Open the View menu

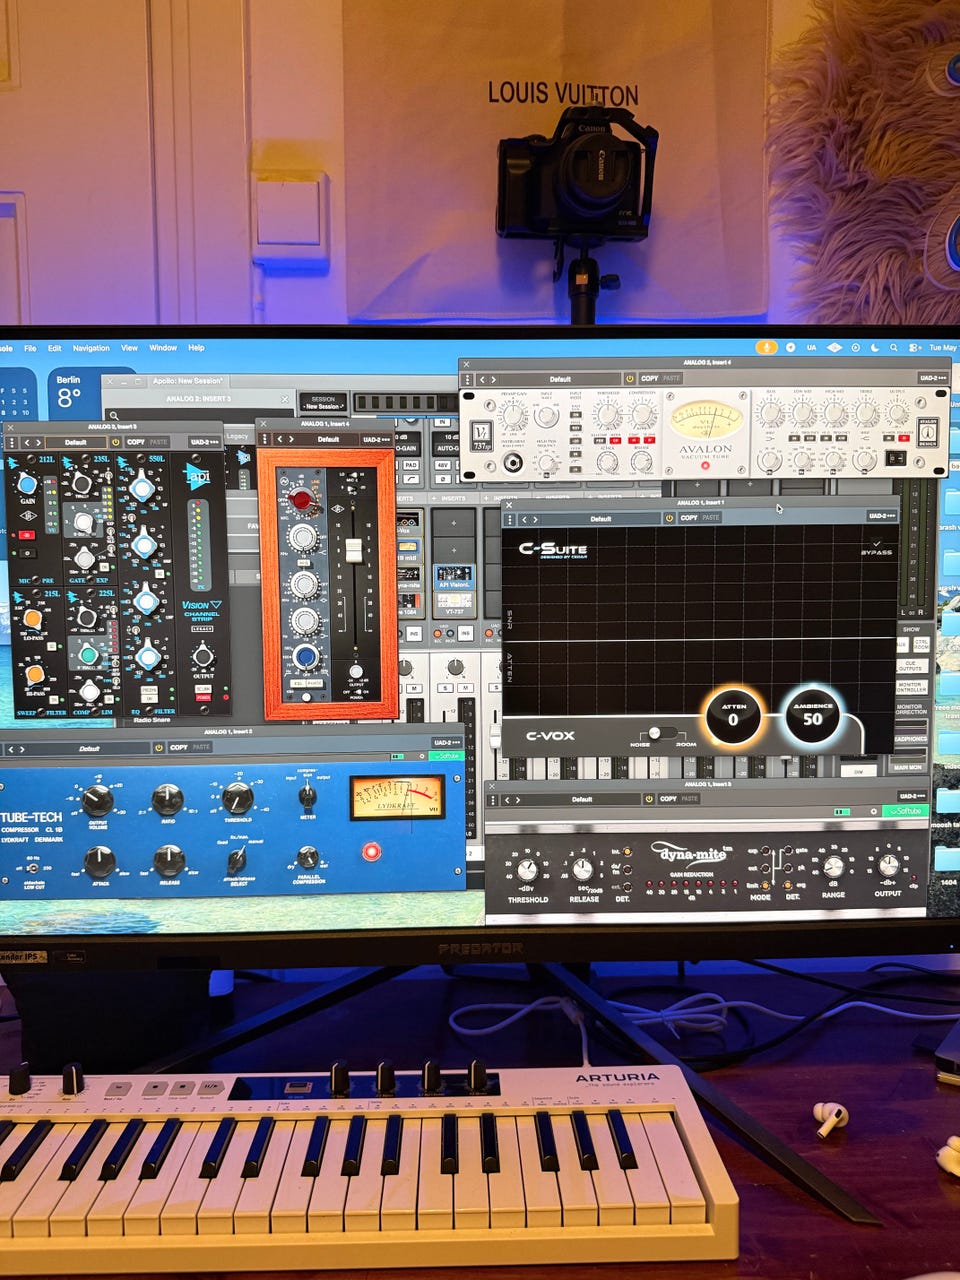[x=129, y=348]
